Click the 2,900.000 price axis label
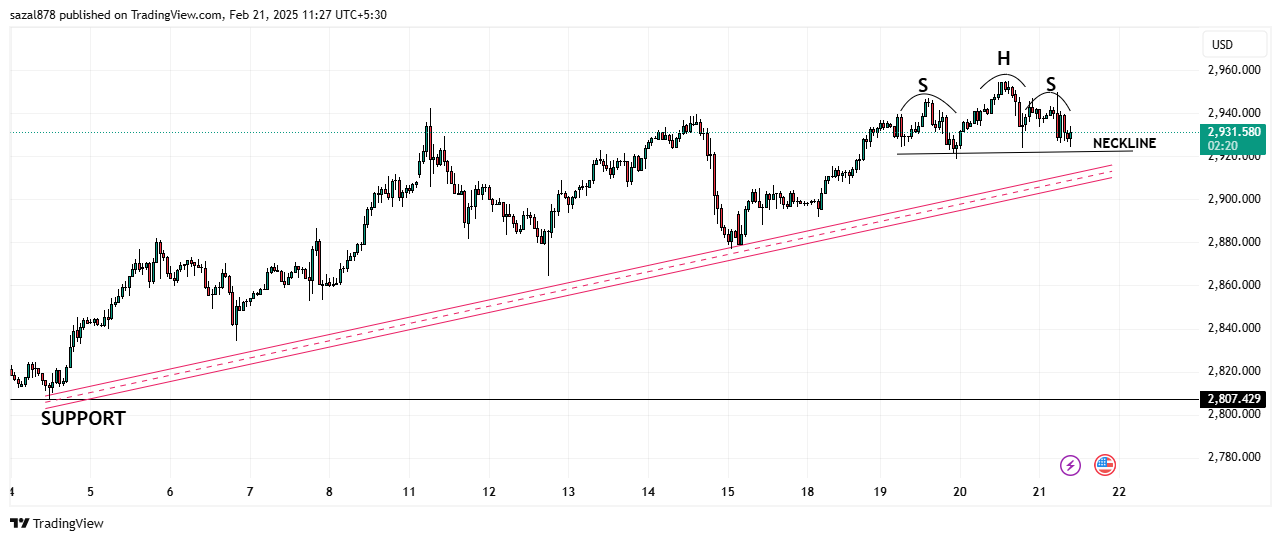Image resolution: width=1281 pixels, height=541 pixels. click(x=1234, y=200)
